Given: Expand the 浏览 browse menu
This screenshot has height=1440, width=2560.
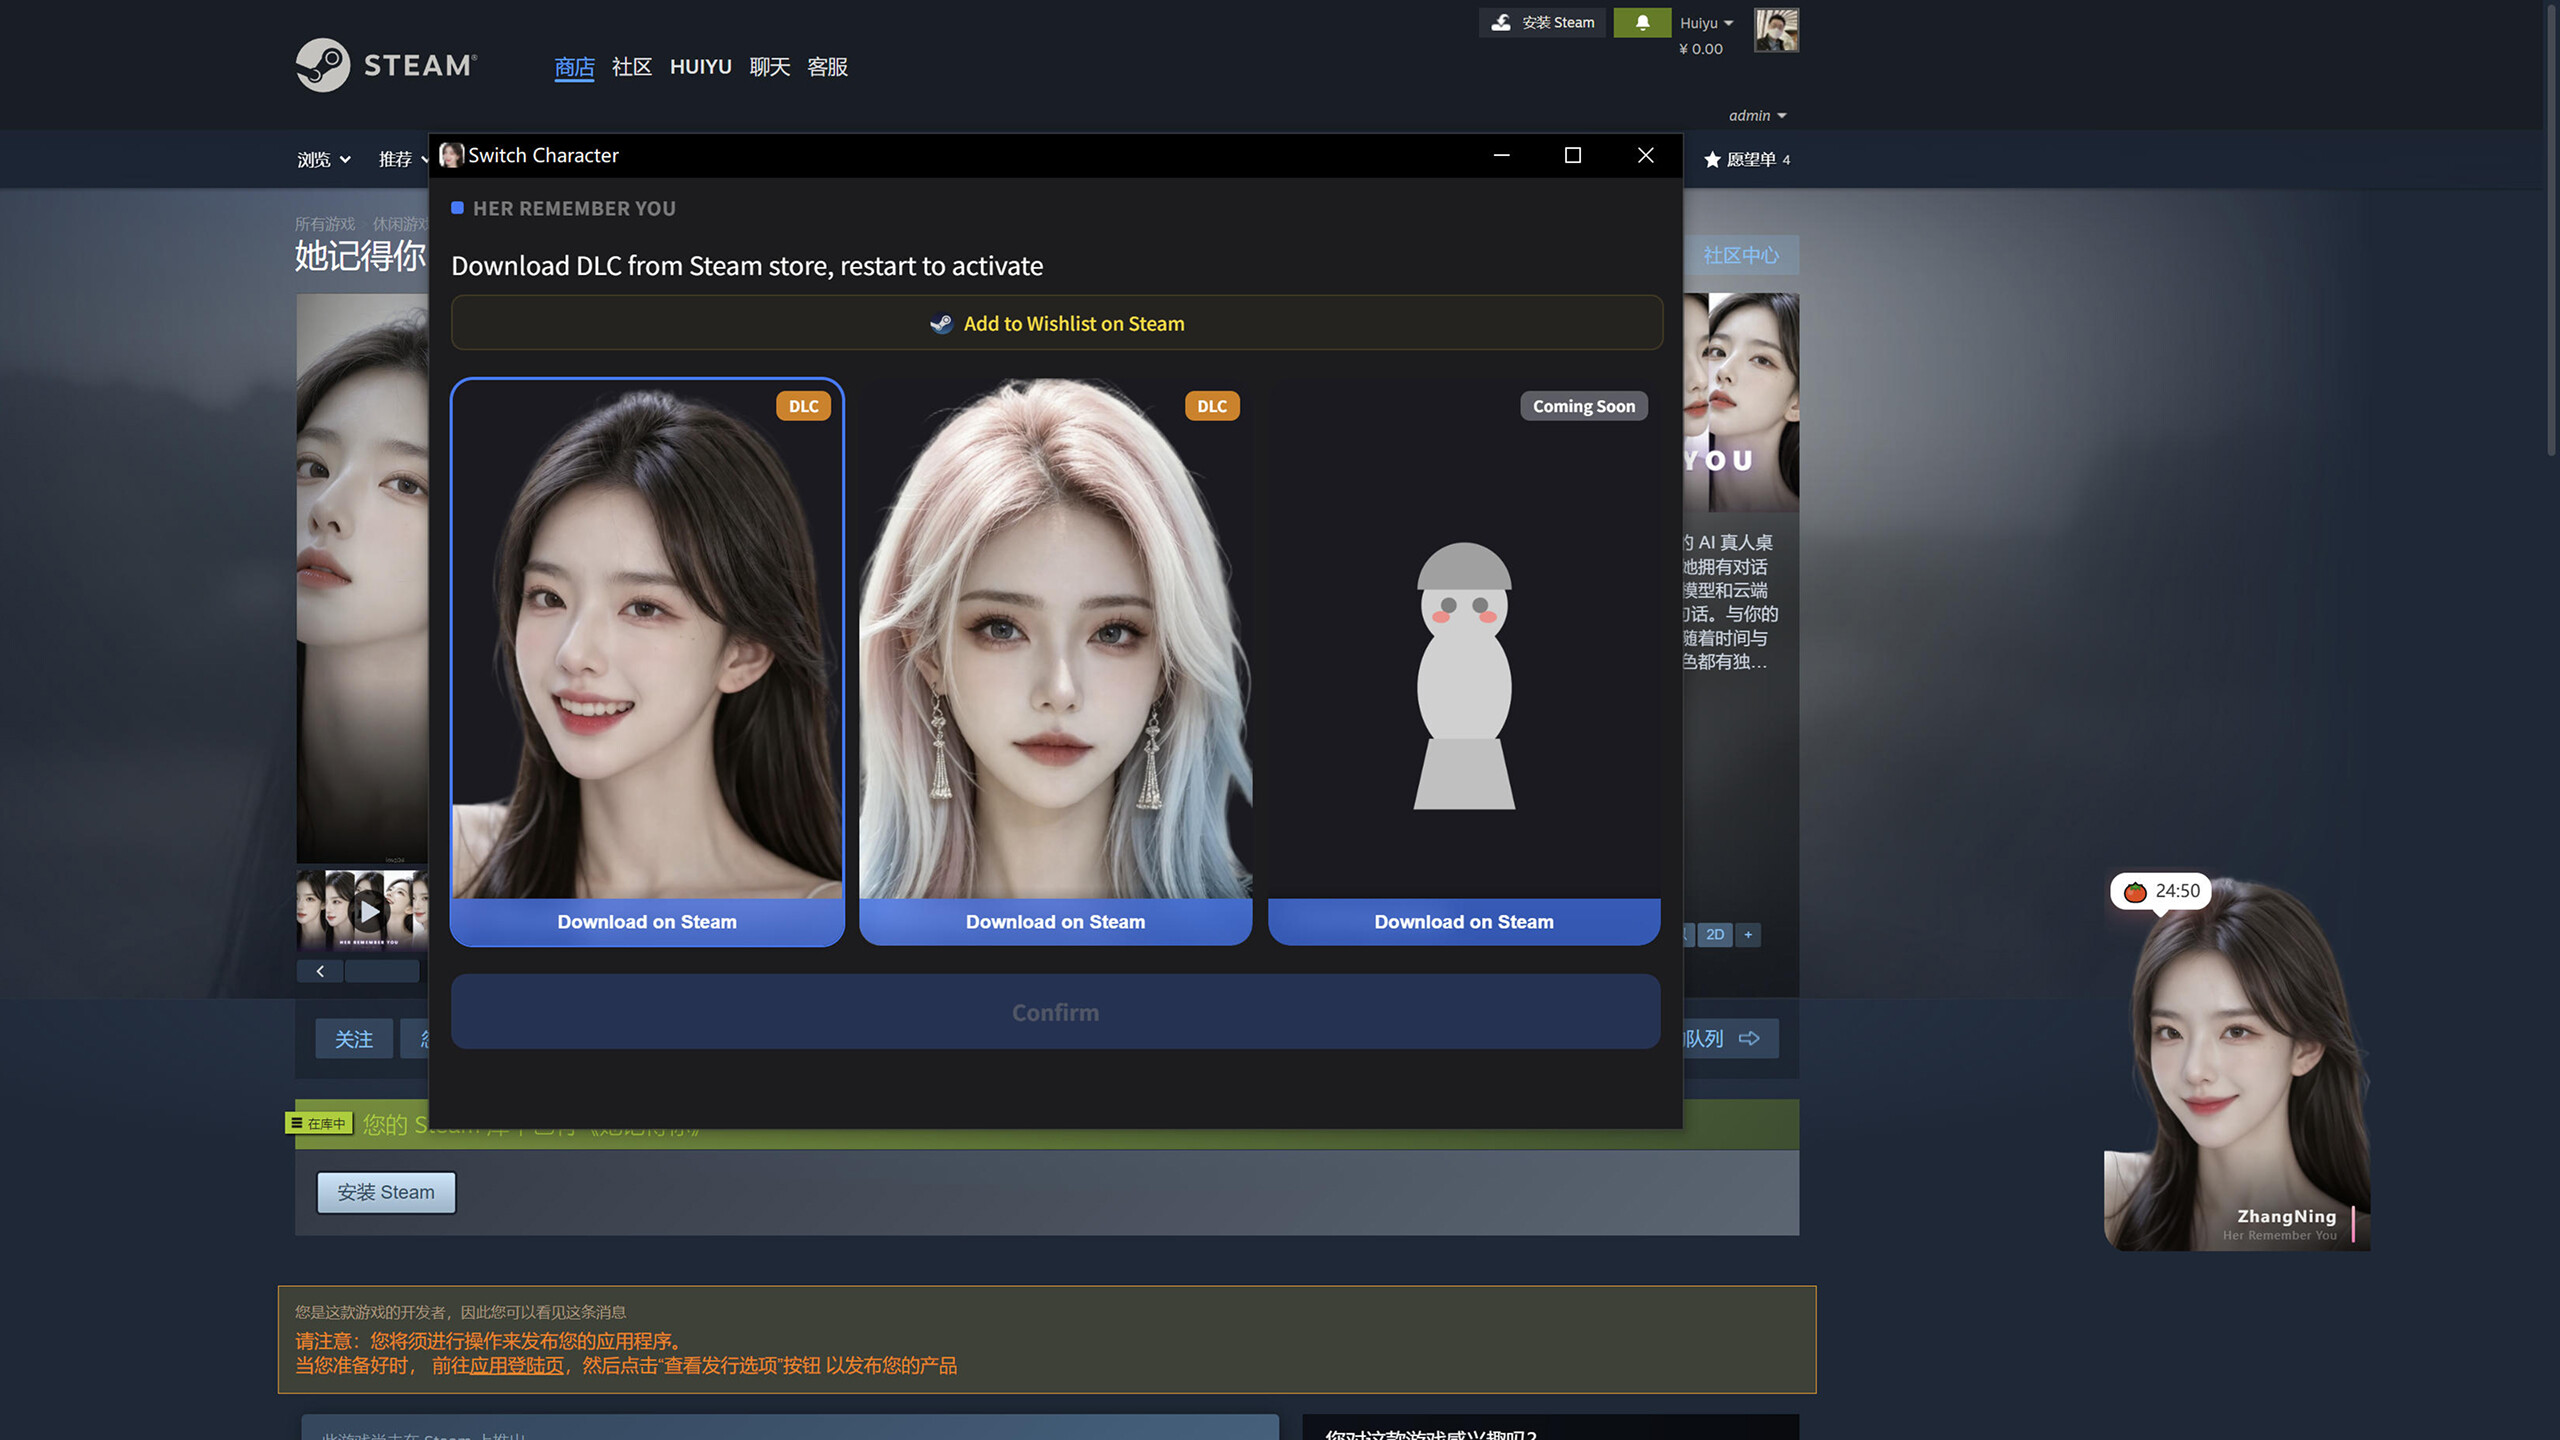Looking at the screenshot, I should [x=324, y=159].
